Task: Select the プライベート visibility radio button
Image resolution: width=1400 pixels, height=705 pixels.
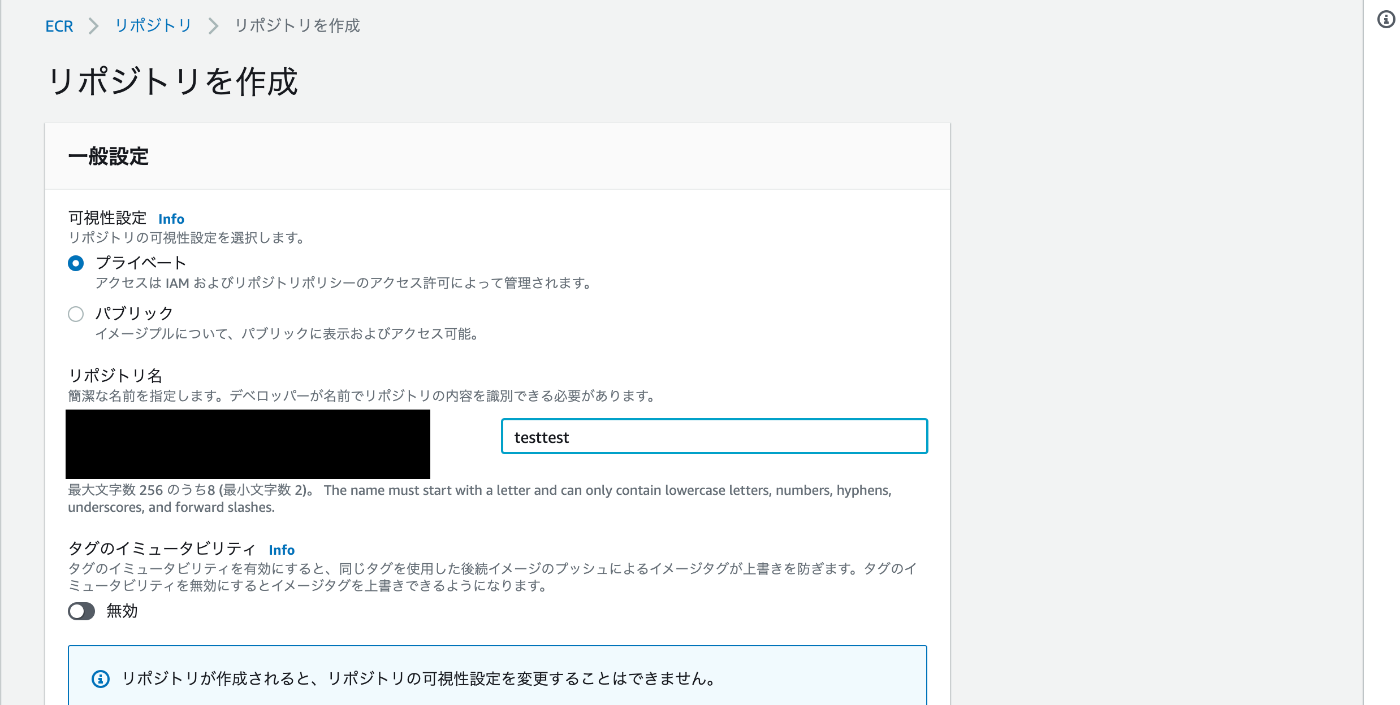Action: (x=76, y=264)
